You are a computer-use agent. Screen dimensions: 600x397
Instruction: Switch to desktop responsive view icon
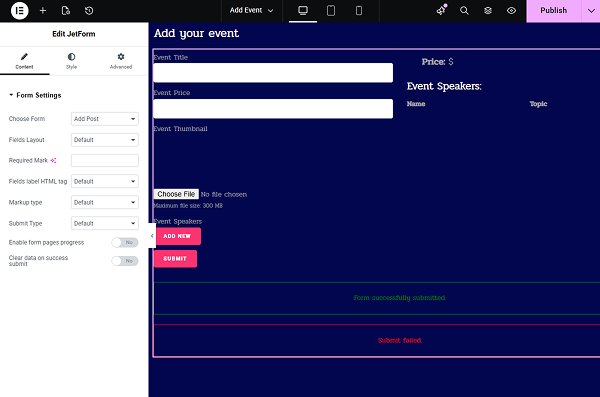pyautogui.click(x=303, y=10)
